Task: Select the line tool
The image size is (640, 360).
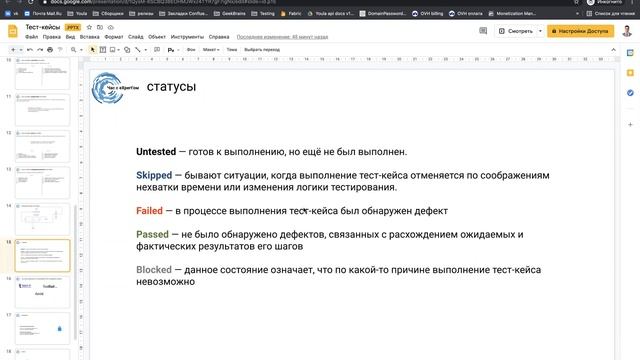Action: pos(138,50)
